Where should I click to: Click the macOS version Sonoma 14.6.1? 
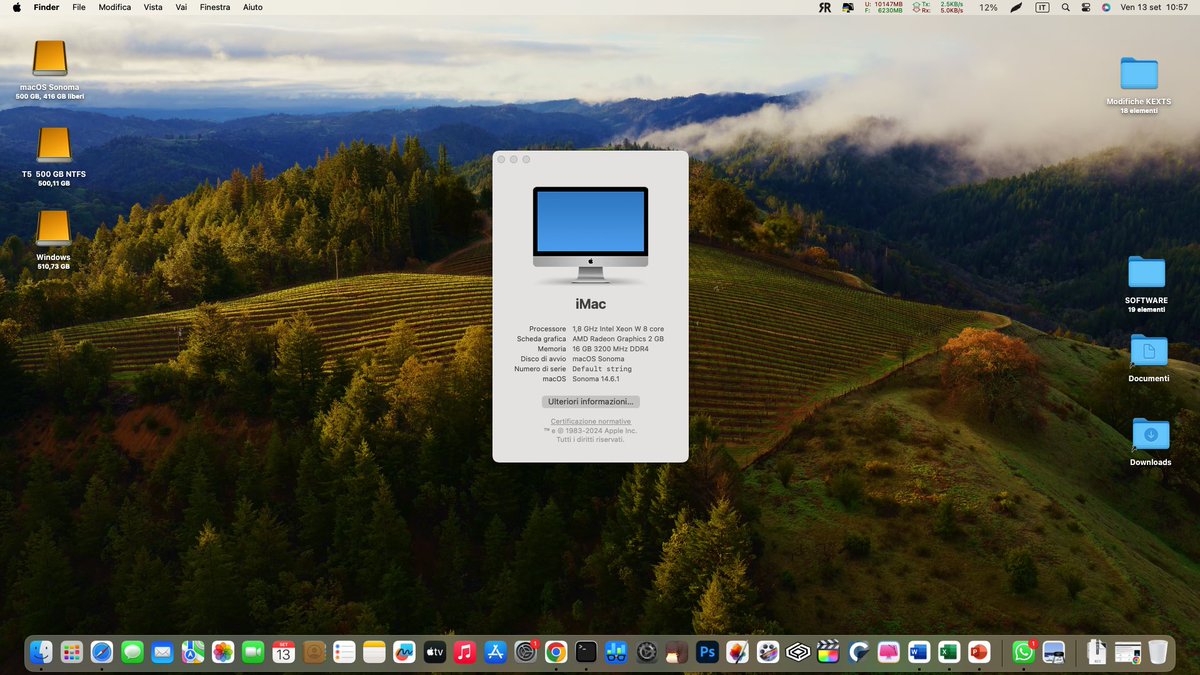click(596, 379)
